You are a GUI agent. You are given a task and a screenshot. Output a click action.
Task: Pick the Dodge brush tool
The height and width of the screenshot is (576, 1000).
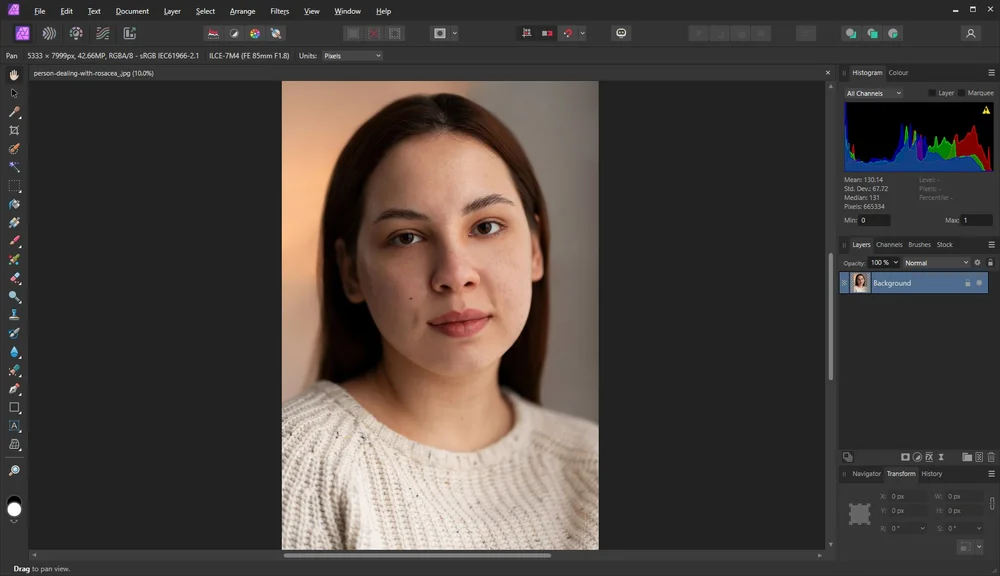(x=14, y=297)
